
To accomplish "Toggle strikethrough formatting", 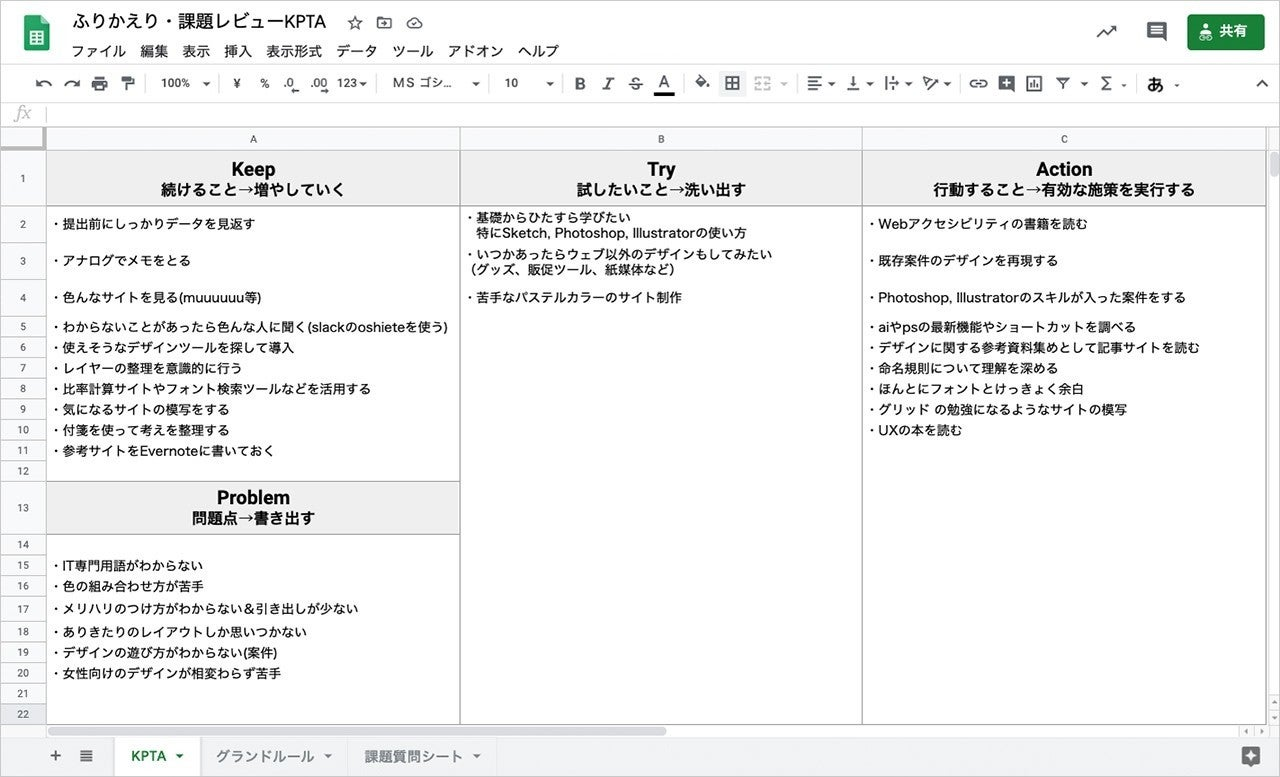I will pos(635,84).
